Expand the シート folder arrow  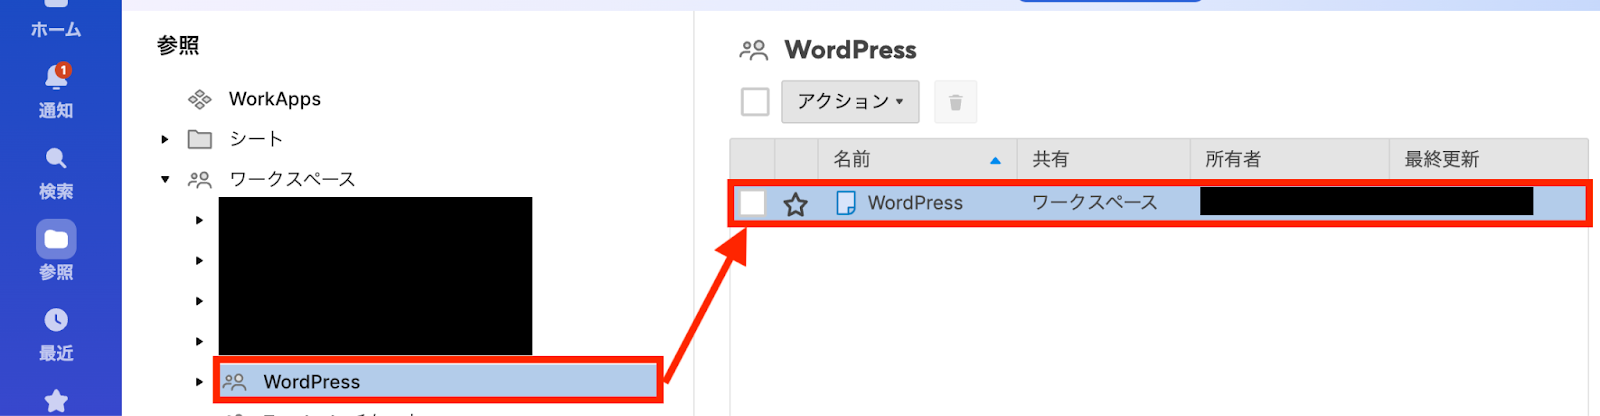(x=165, y=139)
